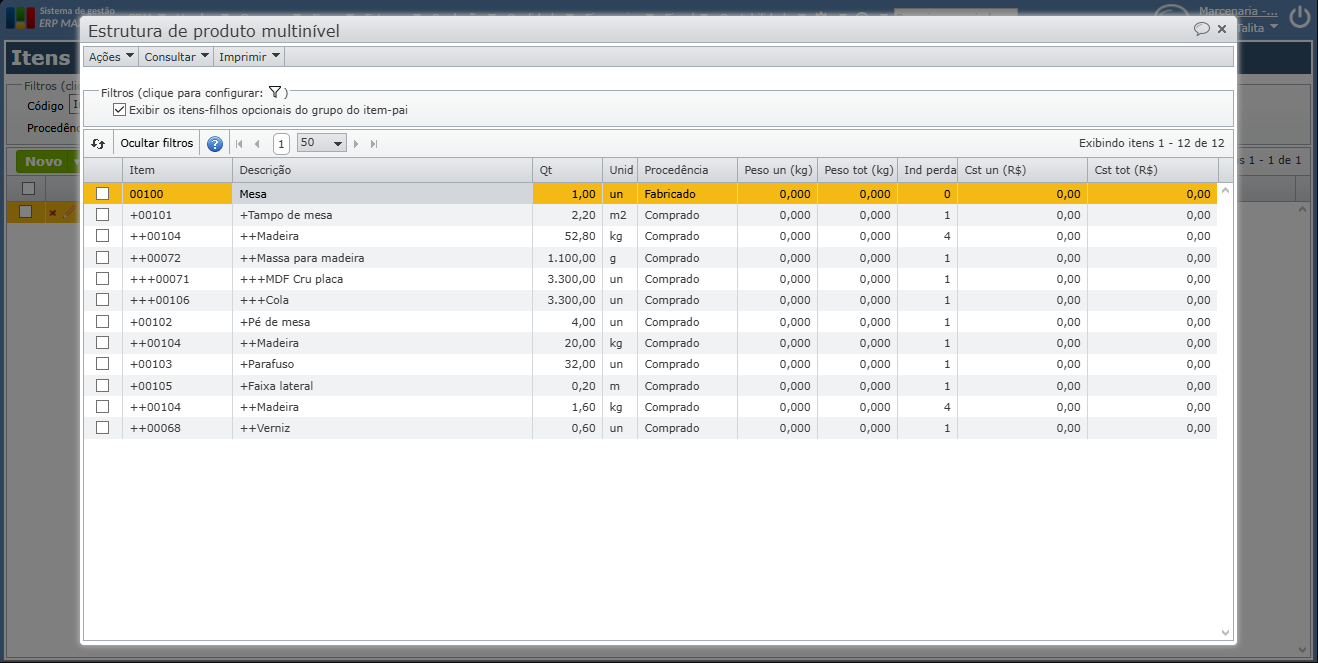Click the comment bubble icon in dialog title

(1202, 29)
